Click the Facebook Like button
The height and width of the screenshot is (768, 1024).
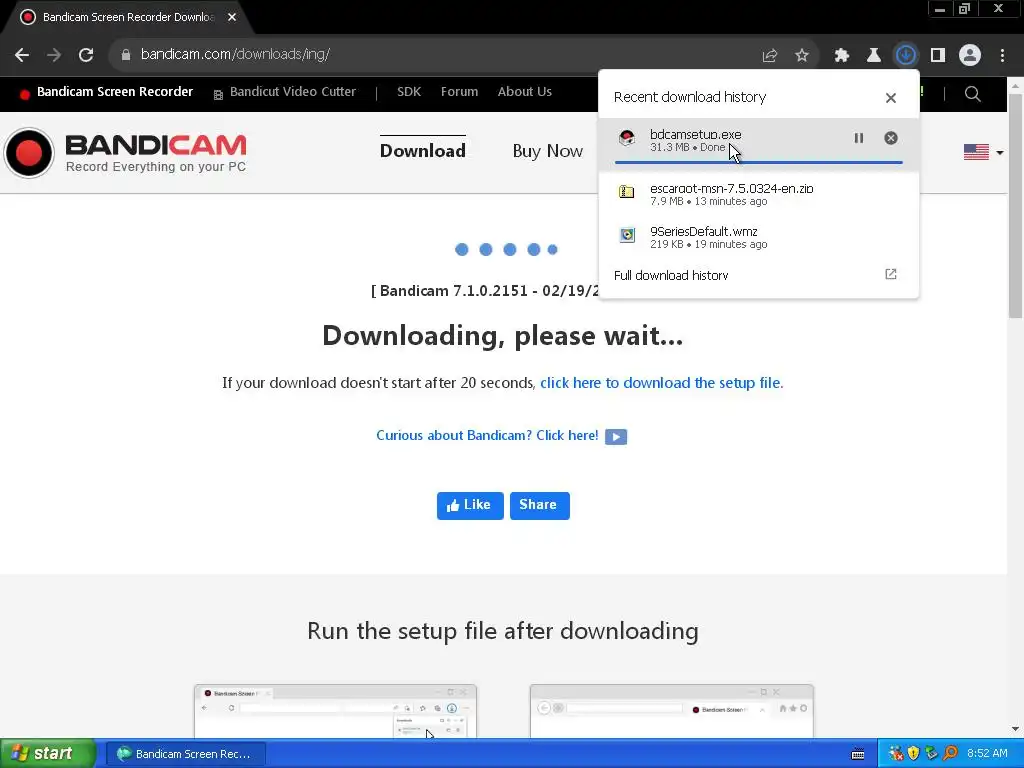(x=470, y=505)
